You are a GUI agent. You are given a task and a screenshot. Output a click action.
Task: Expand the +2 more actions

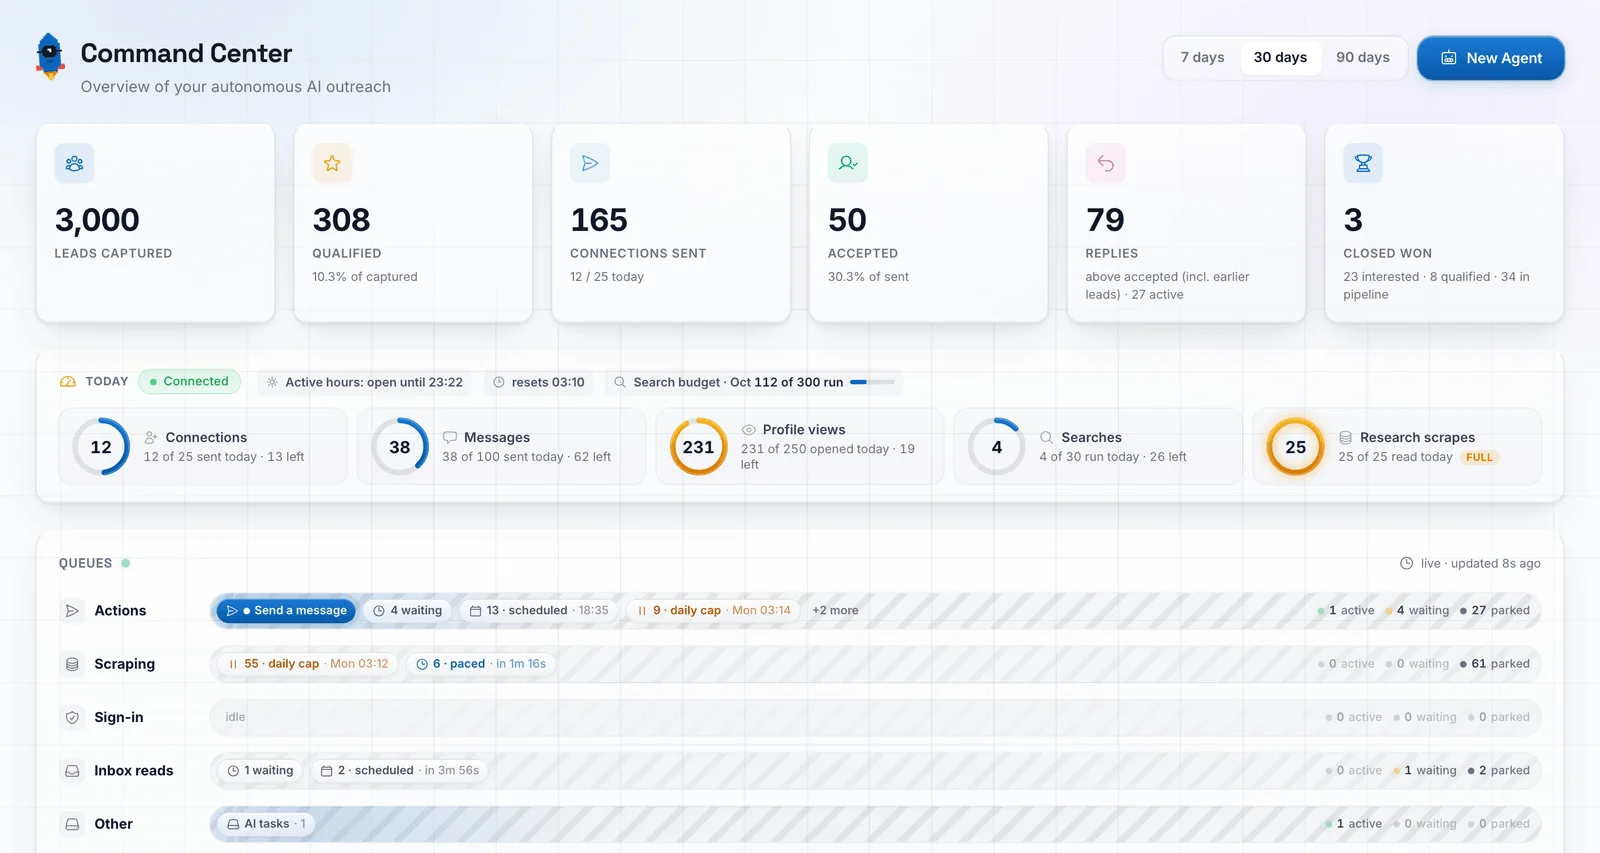coord(835,611)
